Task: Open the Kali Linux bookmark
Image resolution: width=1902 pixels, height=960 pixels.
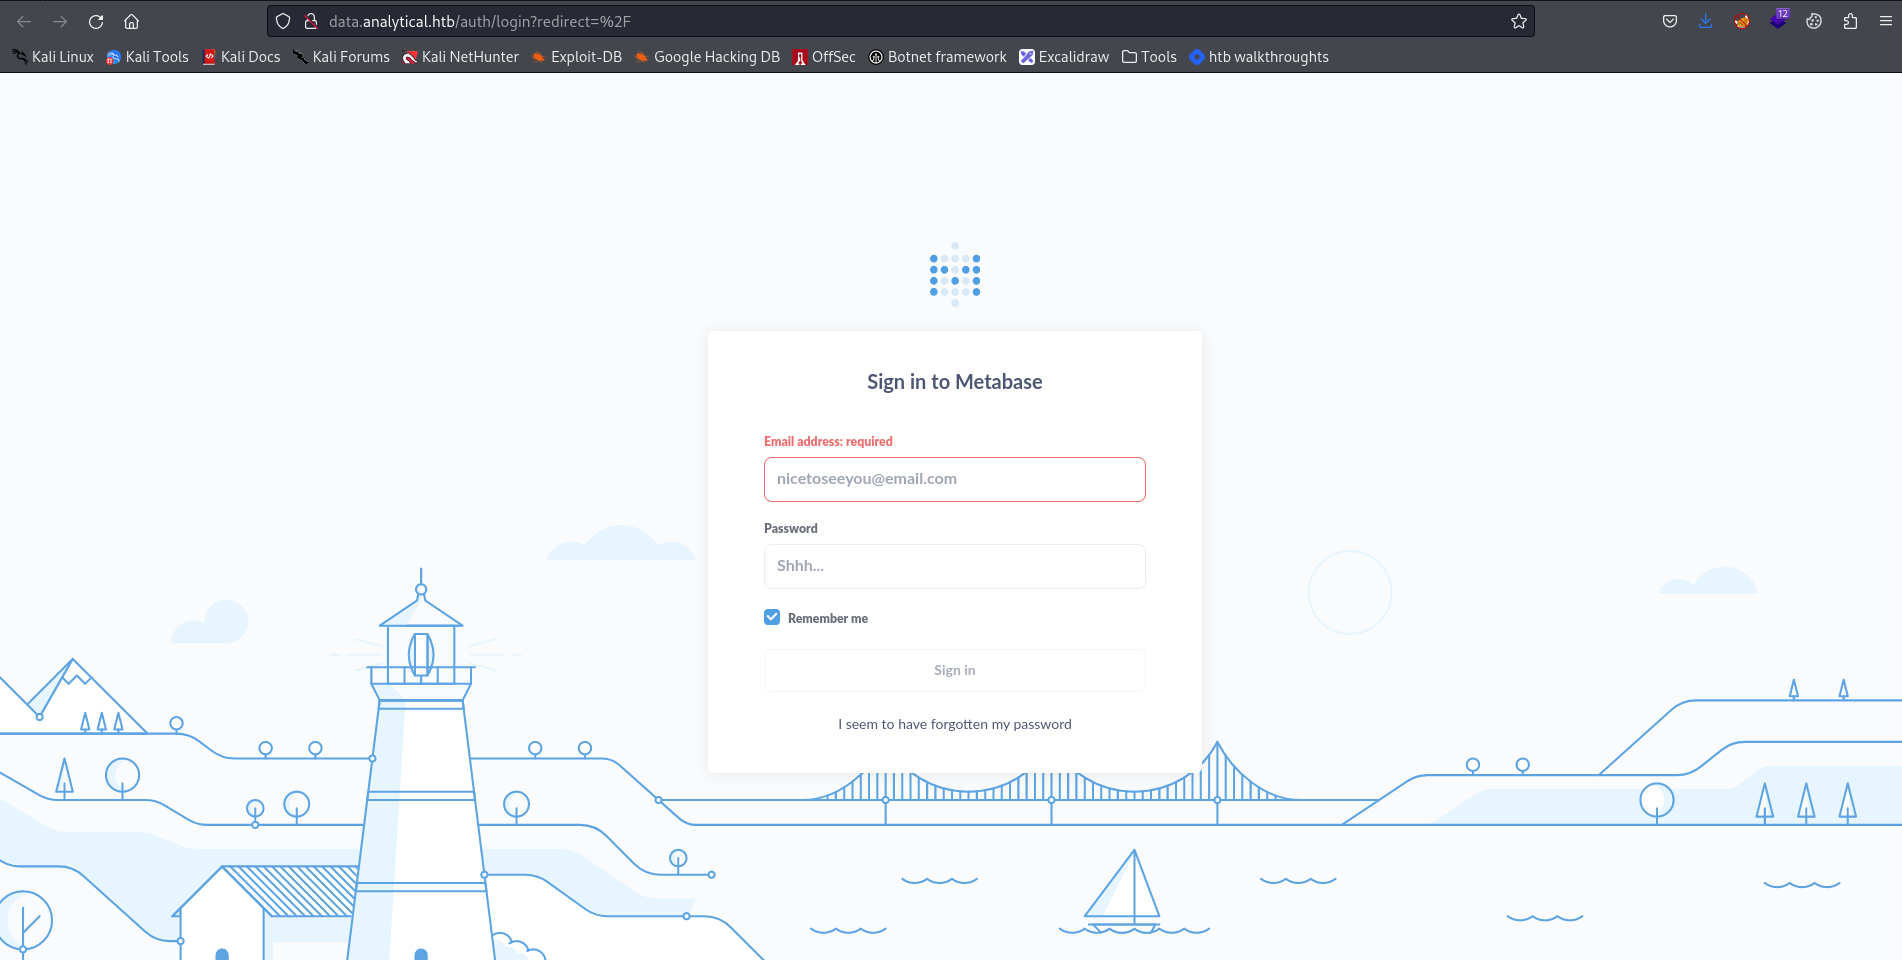Action: 53,57
